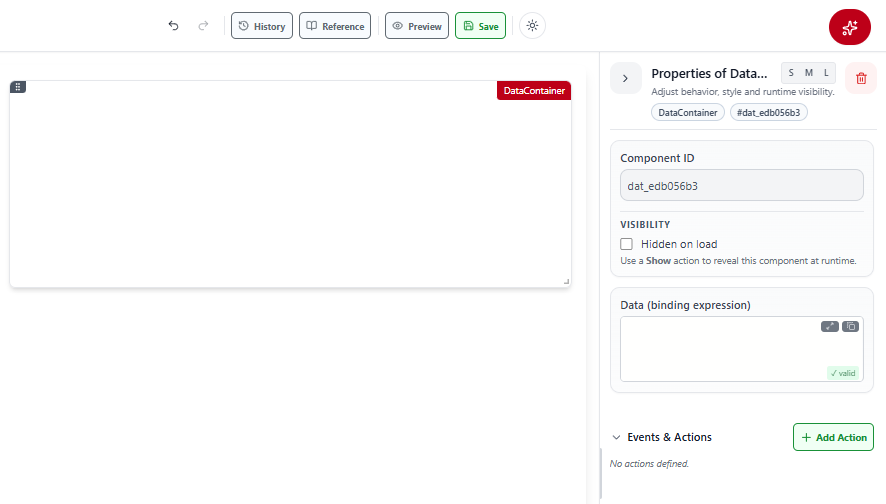Click the undo arrow icon
The height and width of the screenshot is (504, 886).
click(173, 25)
